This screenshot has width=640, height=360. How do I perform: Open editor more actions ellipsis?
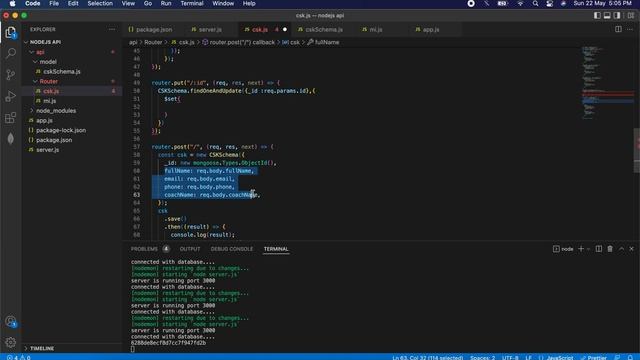[630, 29]
